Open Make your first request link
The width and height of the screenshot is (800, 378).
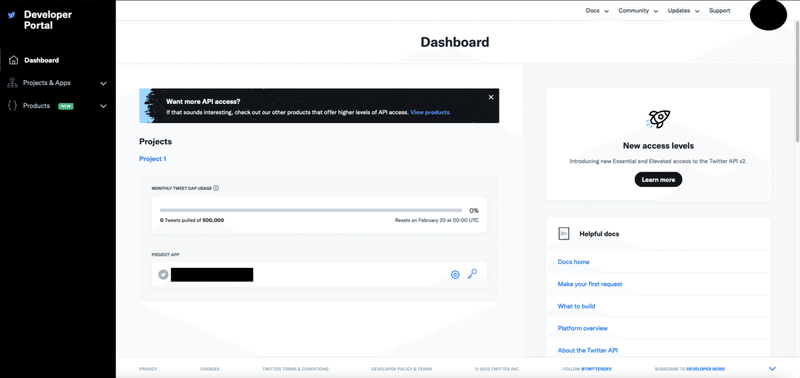click(x=590, y=284)
